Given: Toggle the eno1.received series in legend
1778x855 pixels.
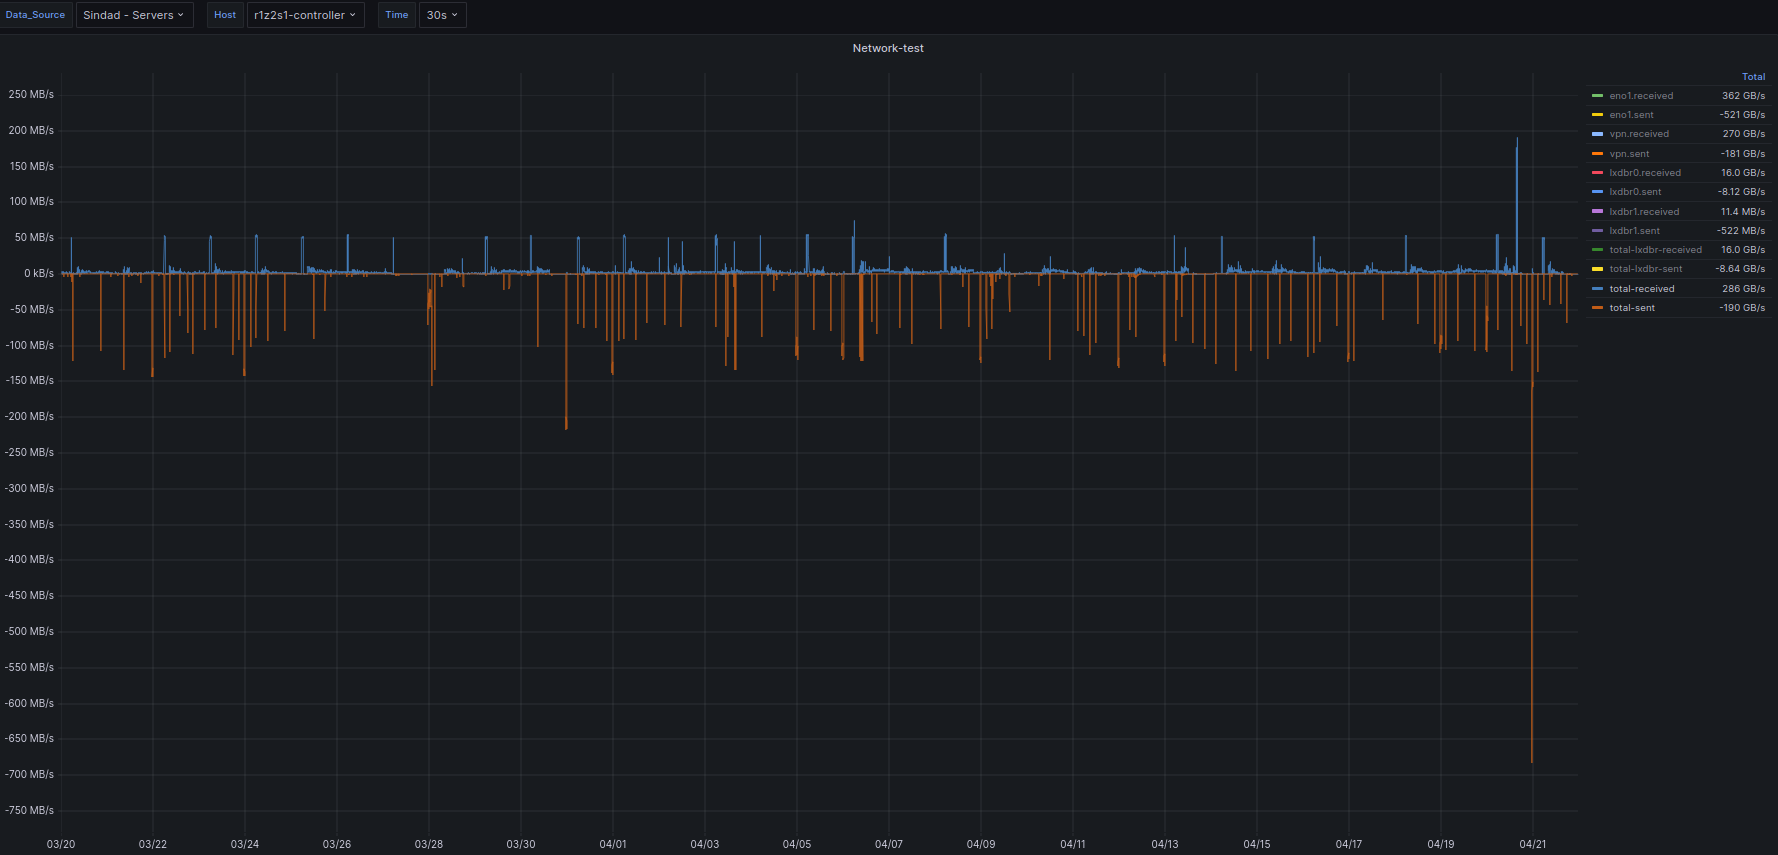Looking at the screenshot, I should tap(1640, 96).
